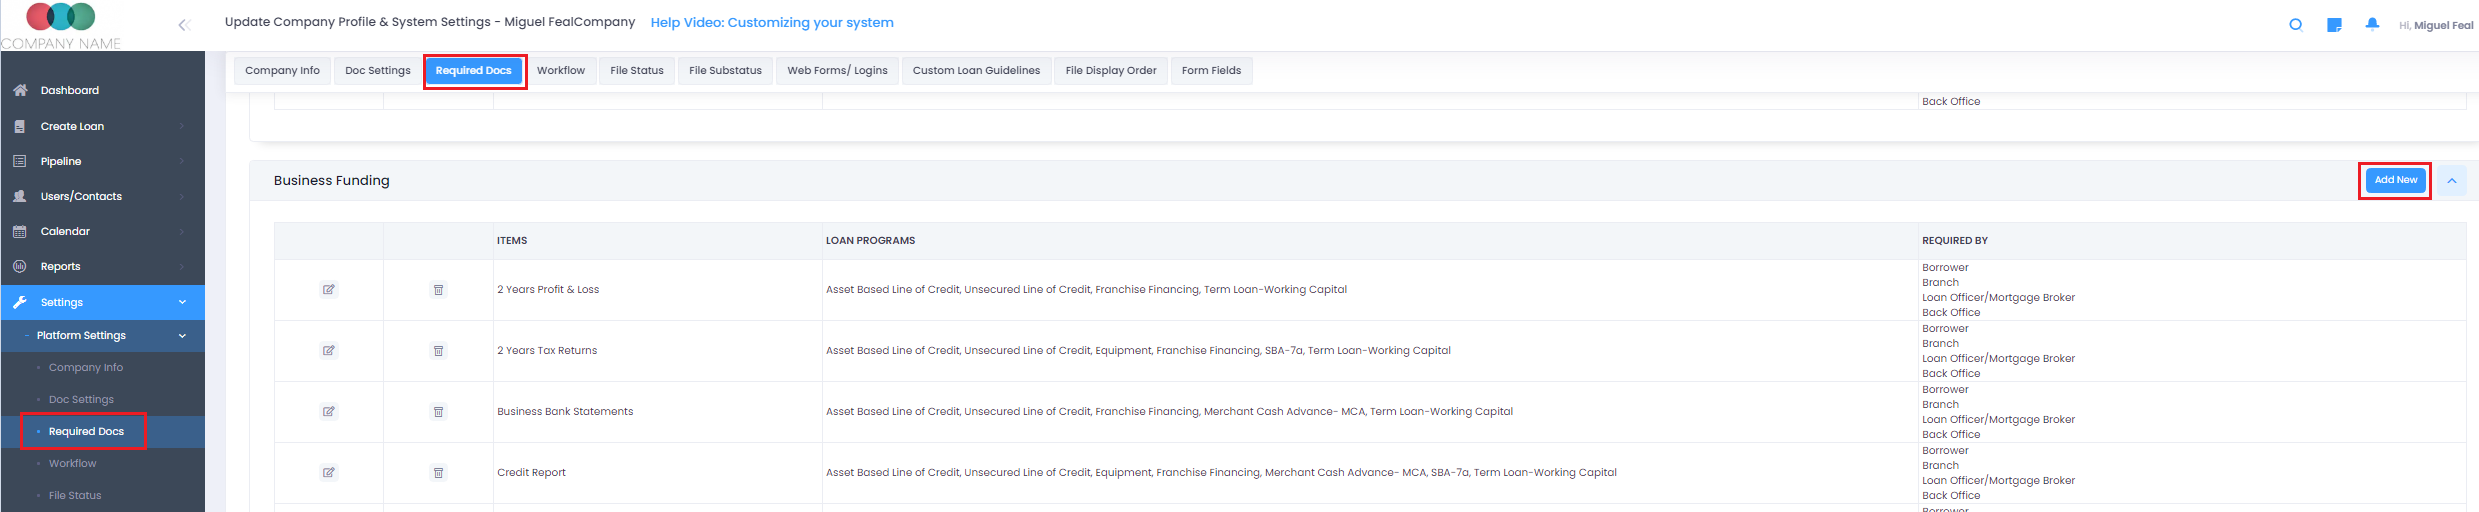Expand the Reports menu arrow
The image size is (2479, 512).
pyautogui.click(x=182, y=266)
